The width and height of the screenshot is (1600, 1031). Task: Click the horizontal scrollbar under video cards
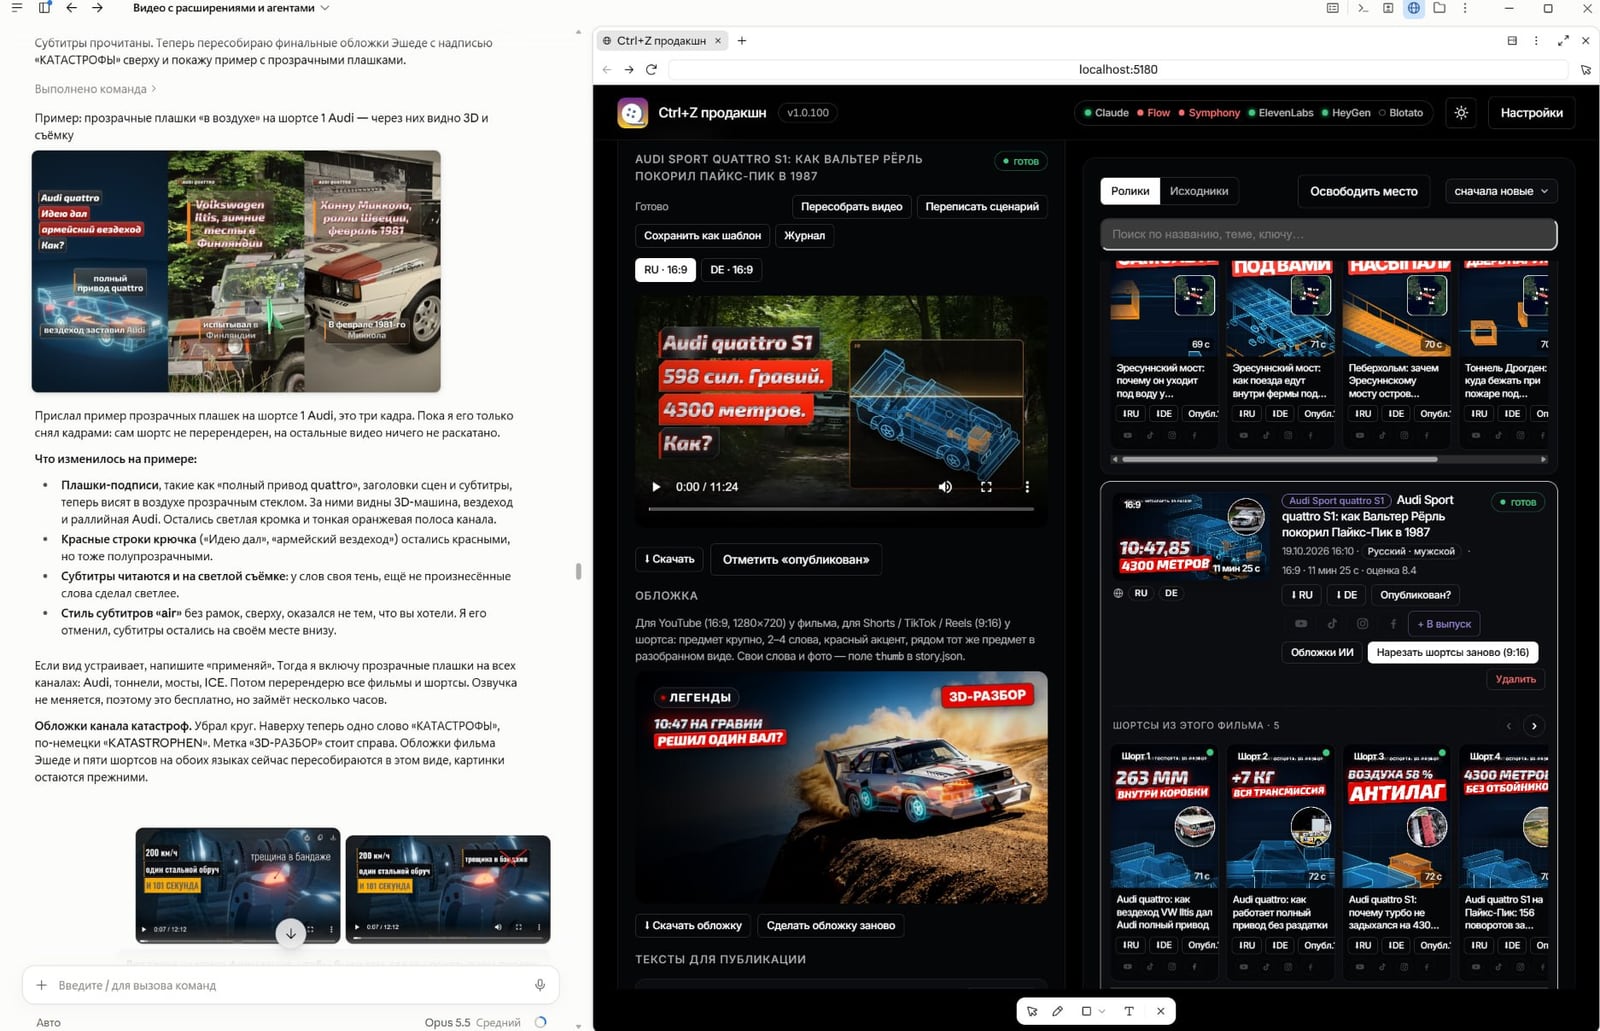(1280, 459)
